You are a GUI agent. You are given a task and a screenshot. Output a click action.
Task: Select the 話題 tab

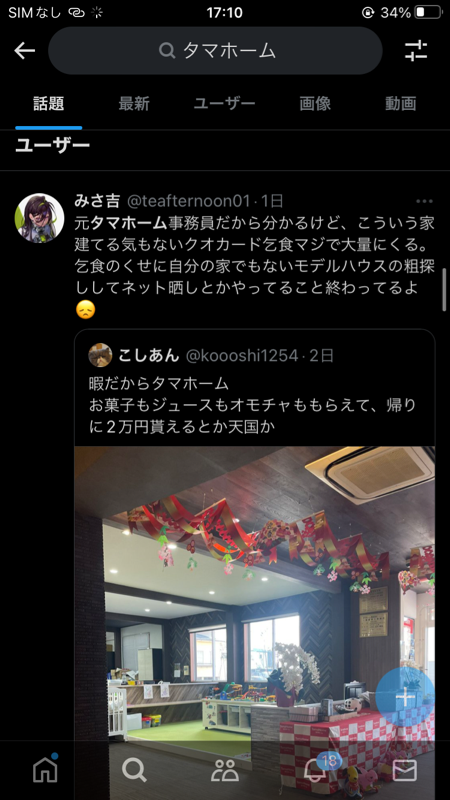pos(48,104)
